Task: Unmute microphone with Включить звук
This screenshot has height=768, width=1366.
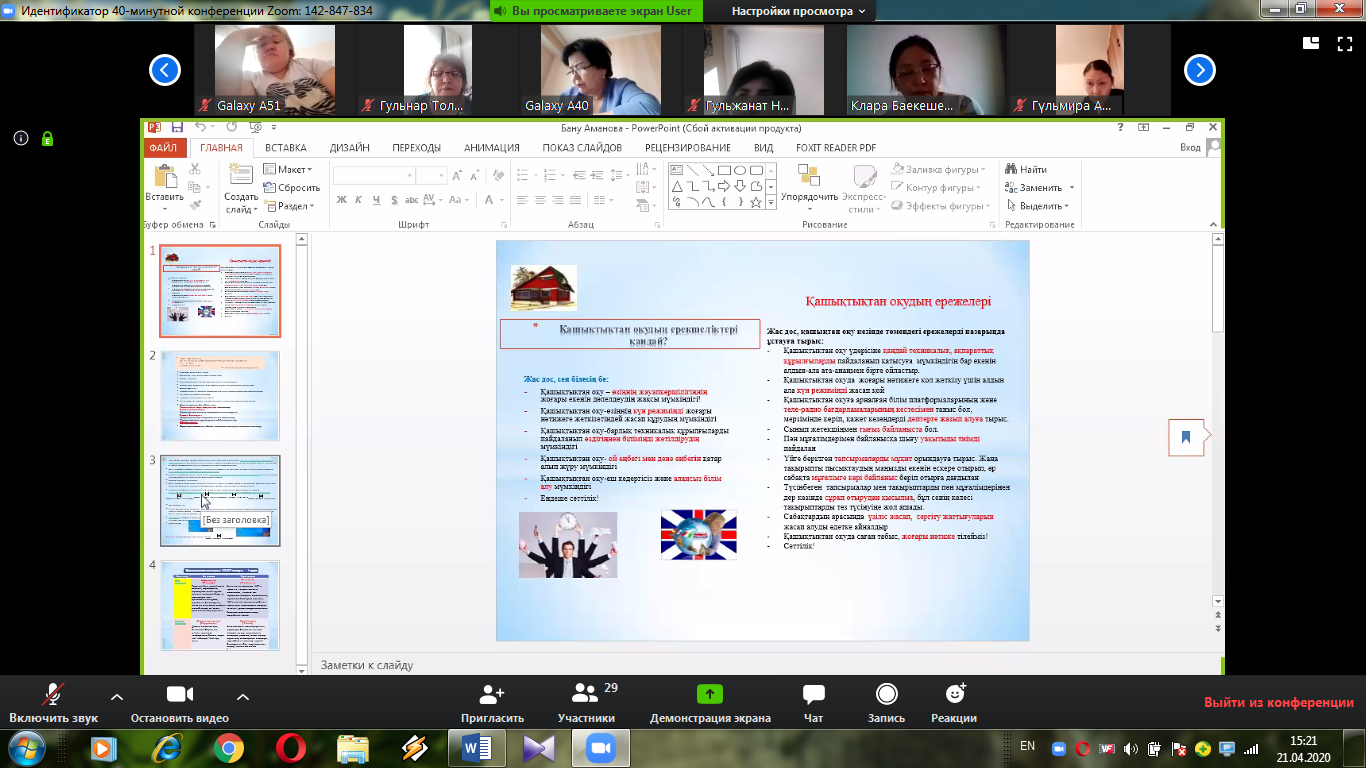Action: (x=53, y=696)
